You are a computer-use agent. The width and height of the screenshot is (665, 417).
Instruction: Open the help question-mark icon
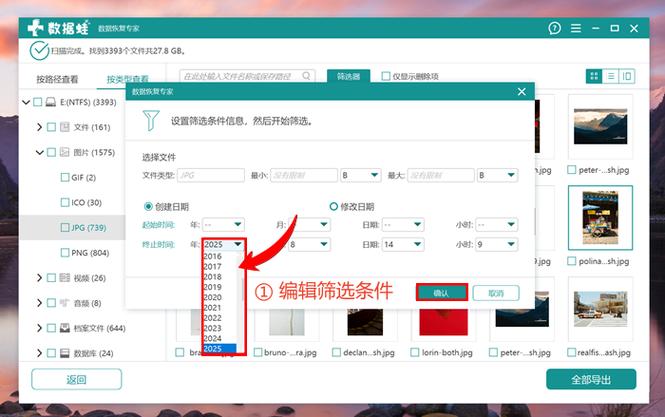coord(554,28)
